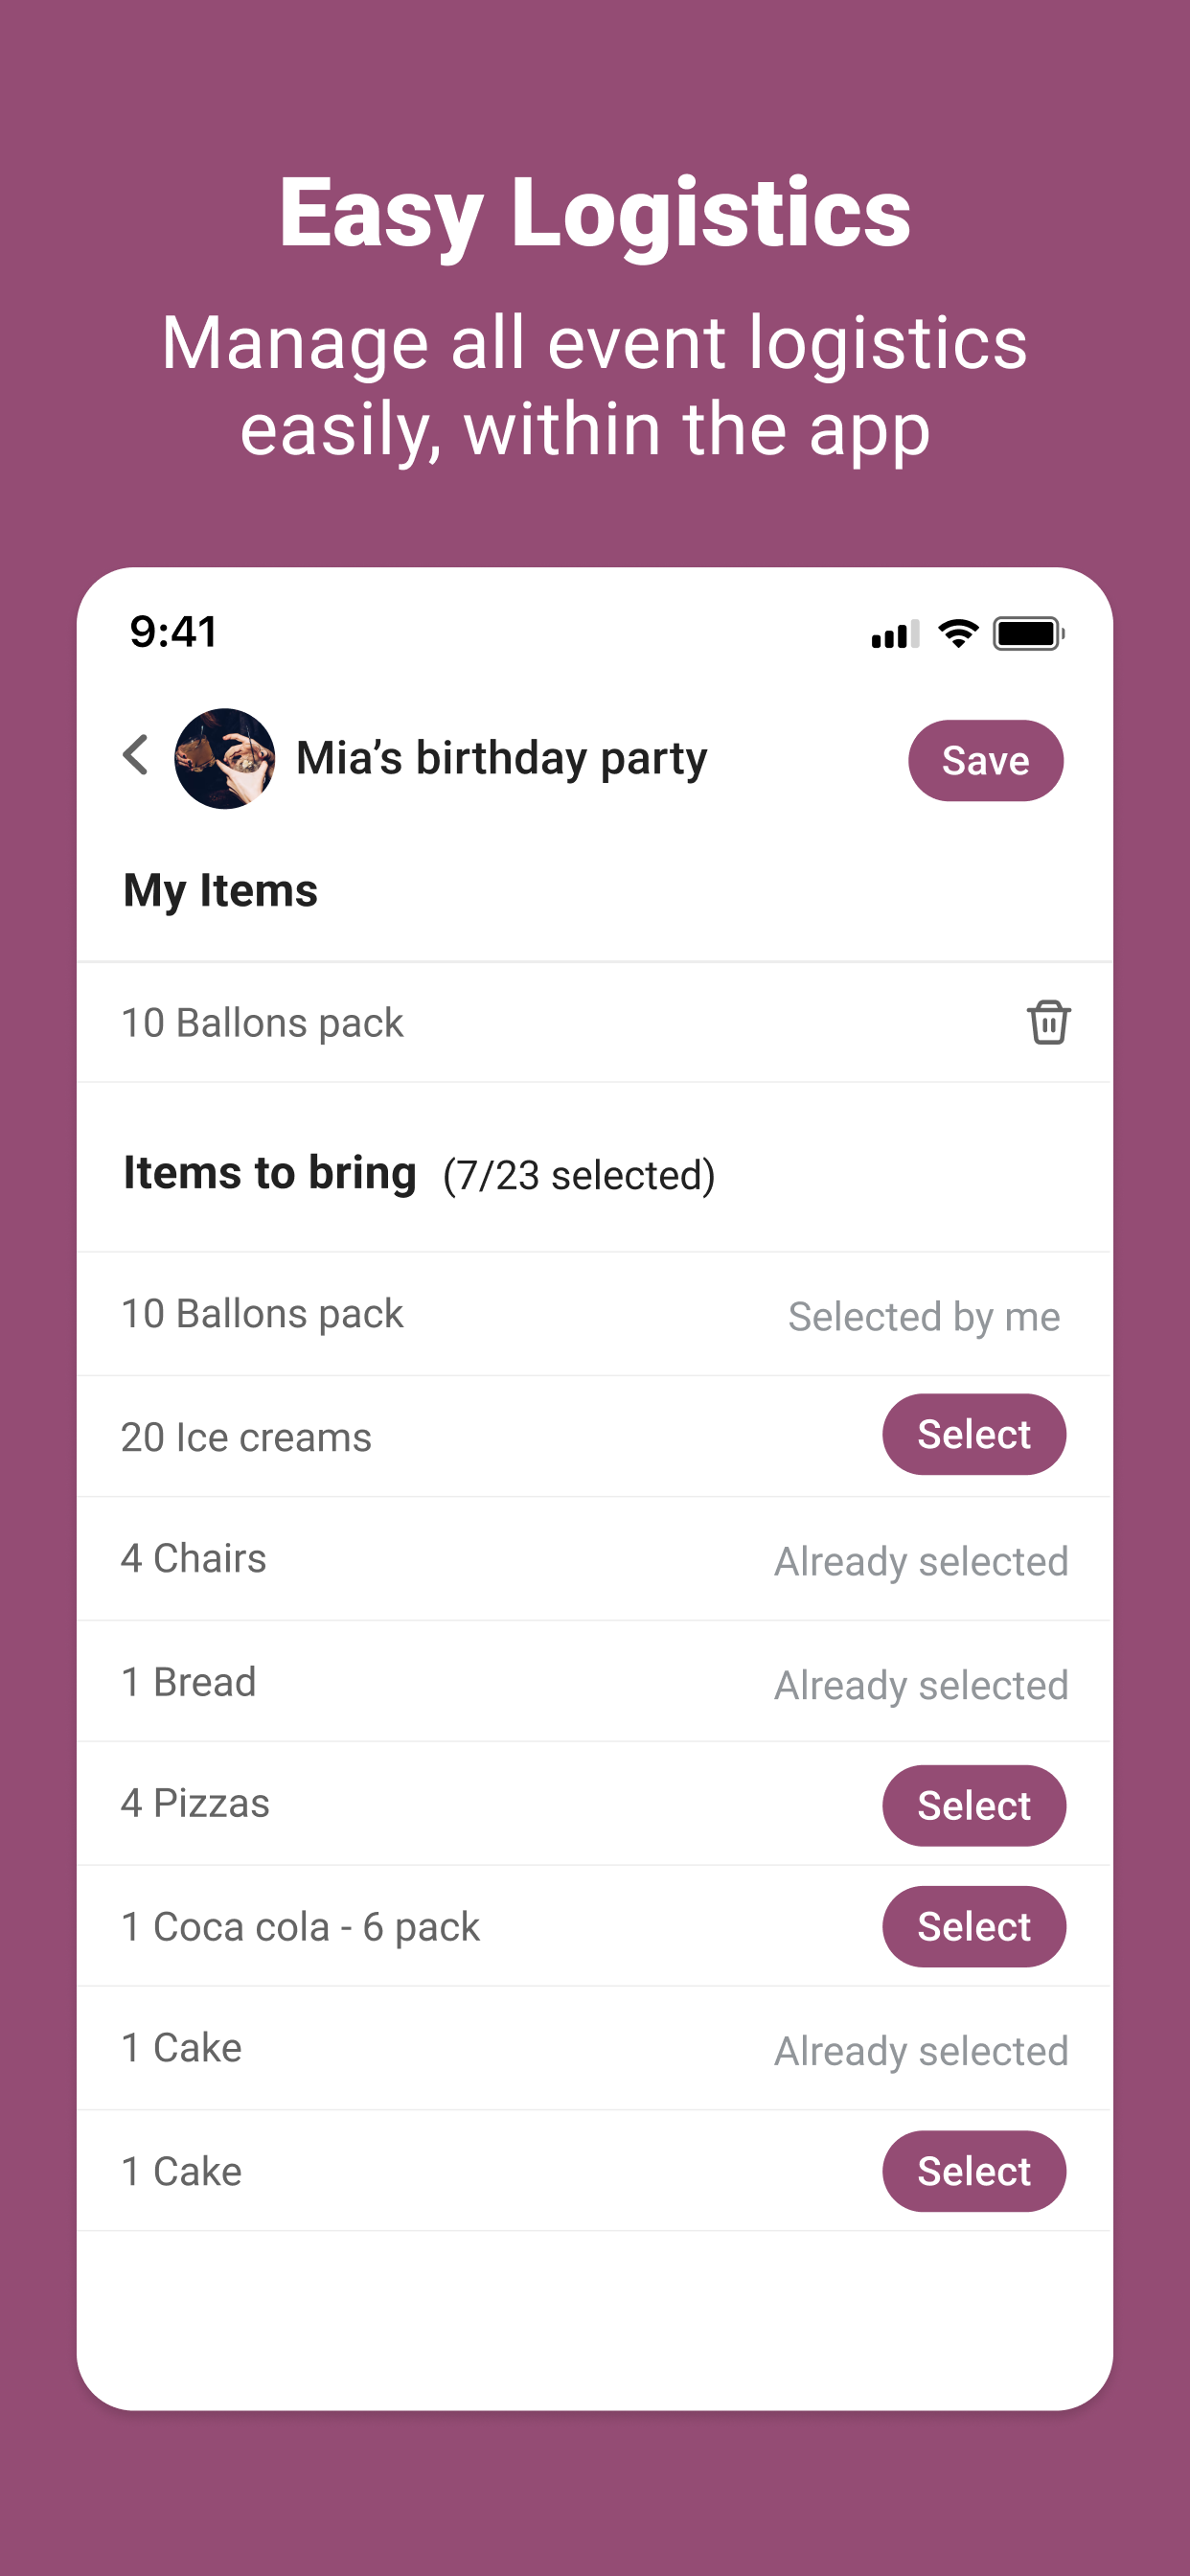Select the 4 Pizzas item
Viewport: 1190px width, 2576px height.
tap(974, 1806)
